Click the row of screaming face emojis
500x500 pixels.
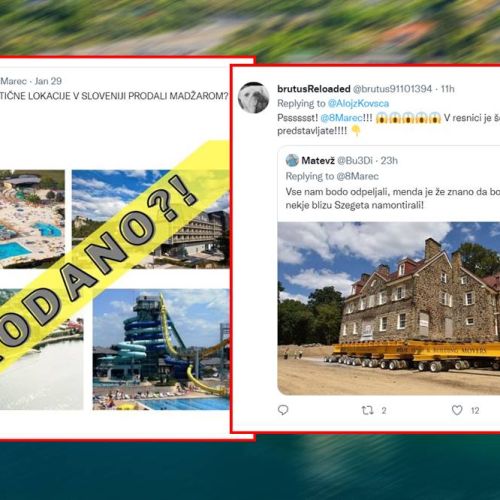(x=408, y=118)
